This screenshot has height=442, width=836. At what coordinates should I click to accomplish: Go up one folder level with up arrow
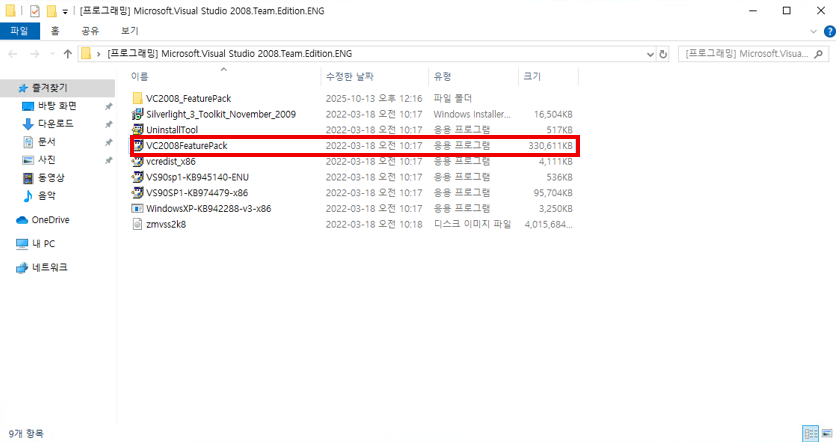(67, 53)
